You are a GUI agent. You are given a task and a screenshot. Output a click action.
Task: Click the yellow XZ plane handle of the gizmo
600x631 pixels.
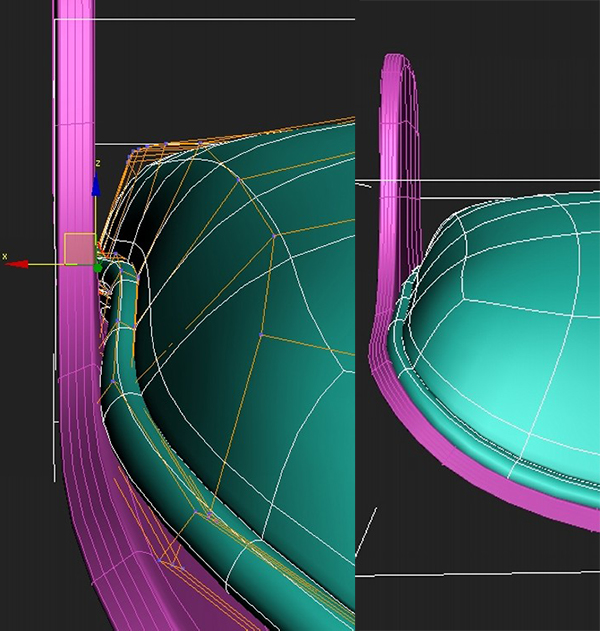tap(80, 249)
